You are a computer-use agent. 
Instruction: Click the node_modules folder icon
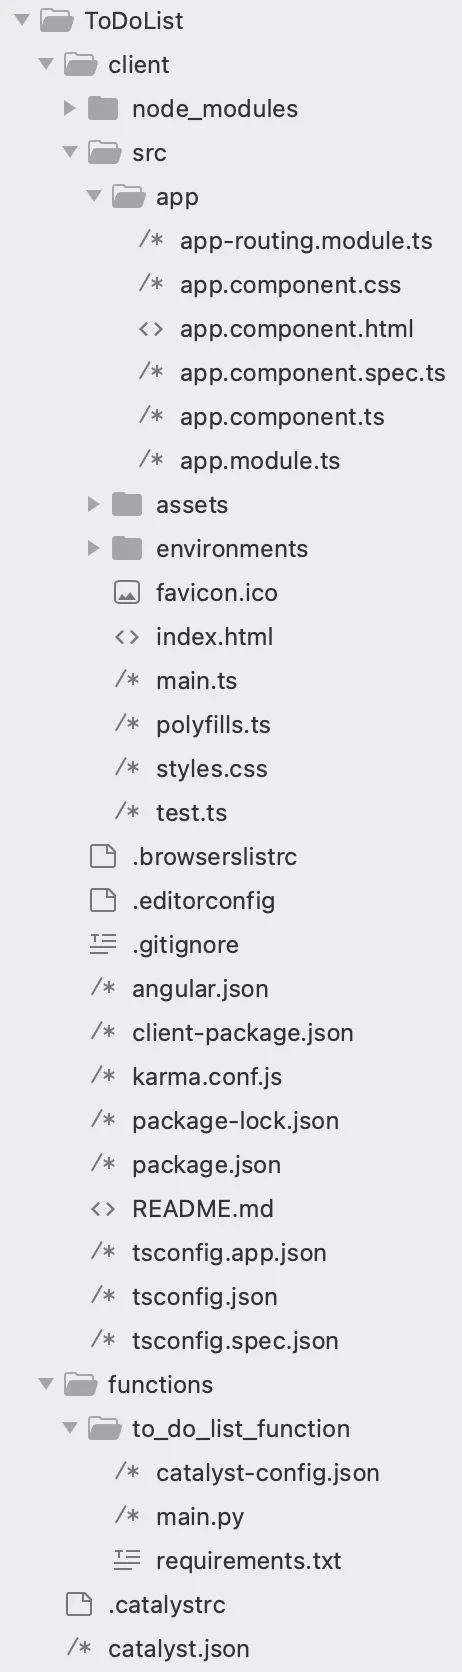[x=103, y=108]
